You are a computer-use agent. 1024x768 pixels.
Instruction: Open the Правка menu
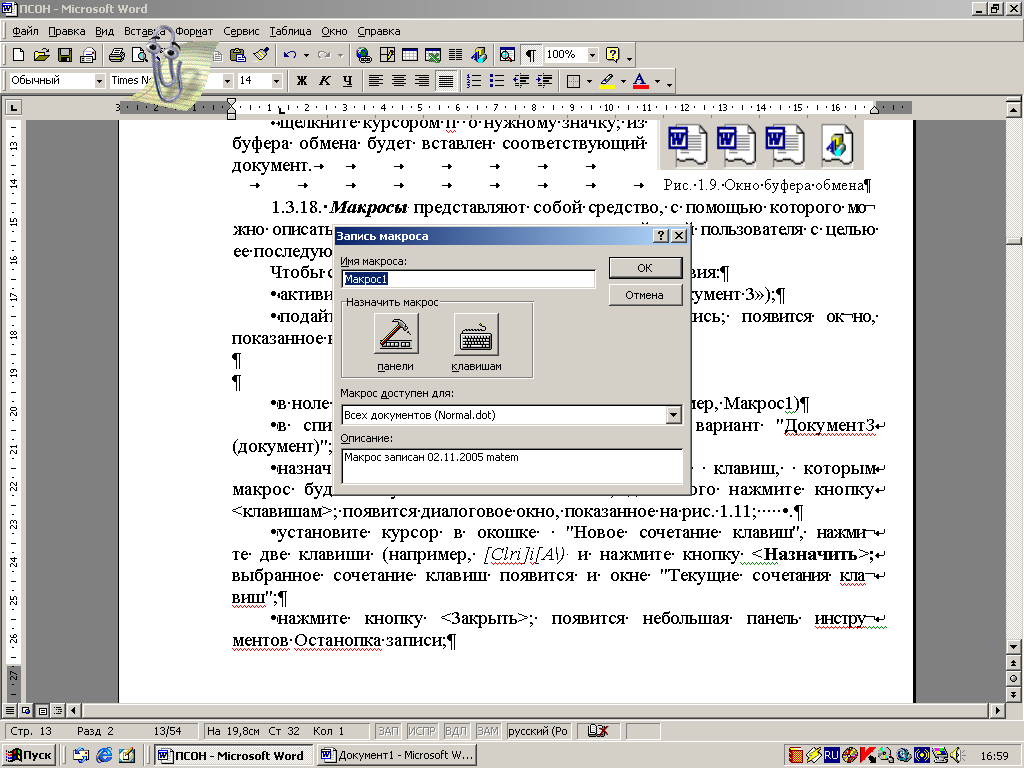pyautogui.click(x=67, y=31)
